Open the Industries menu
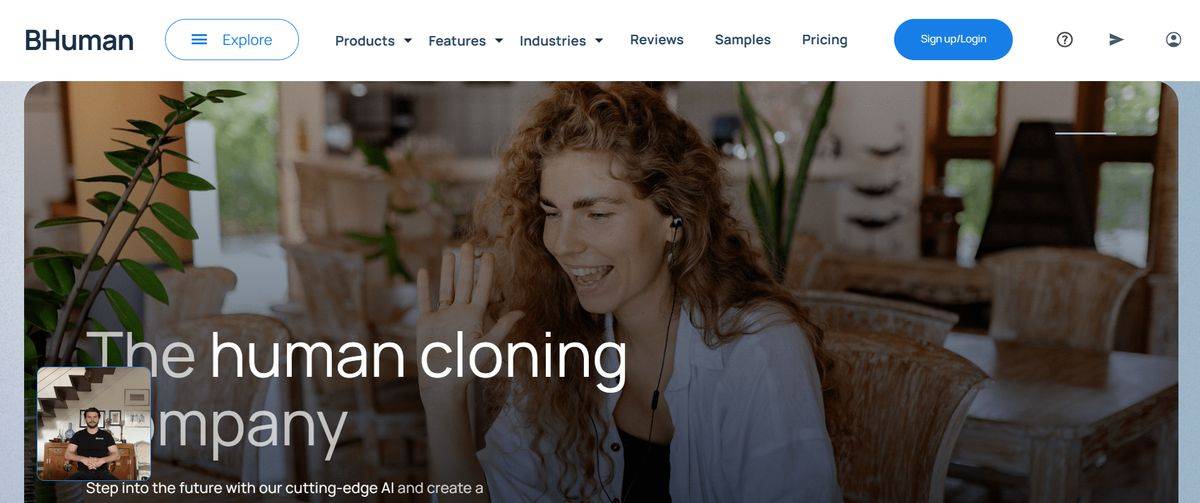Screen dimensions: 1200x503 pyautogui.click(x=553, y=41)
